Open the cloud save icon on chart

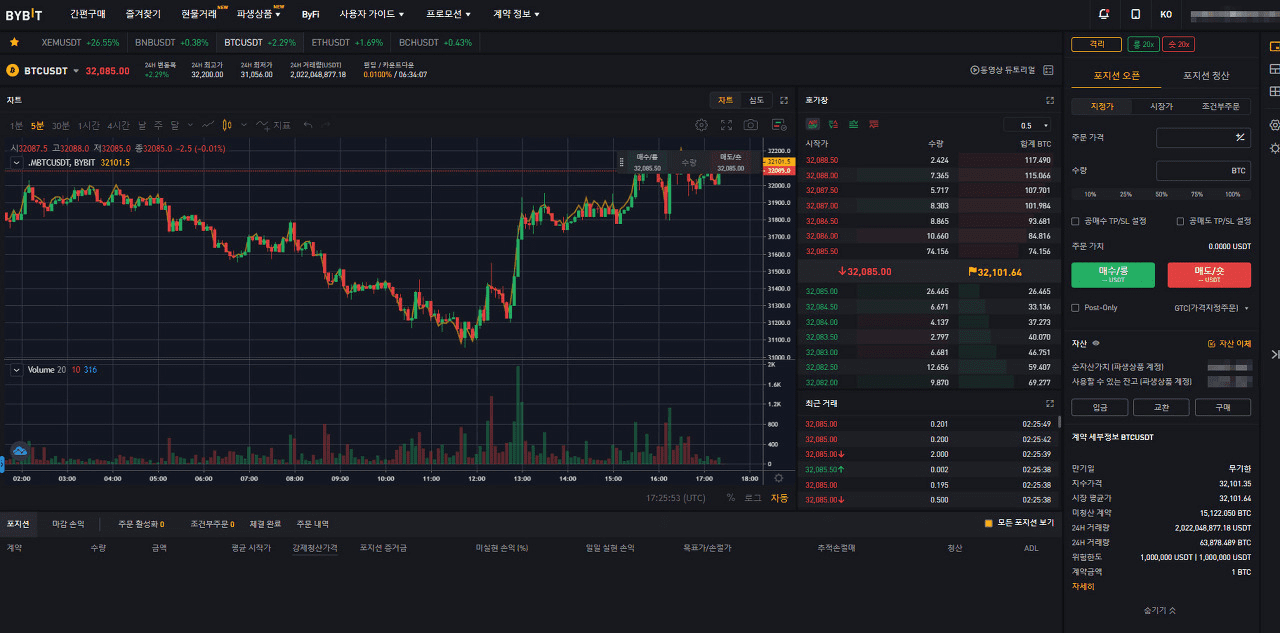pos(19,452)
